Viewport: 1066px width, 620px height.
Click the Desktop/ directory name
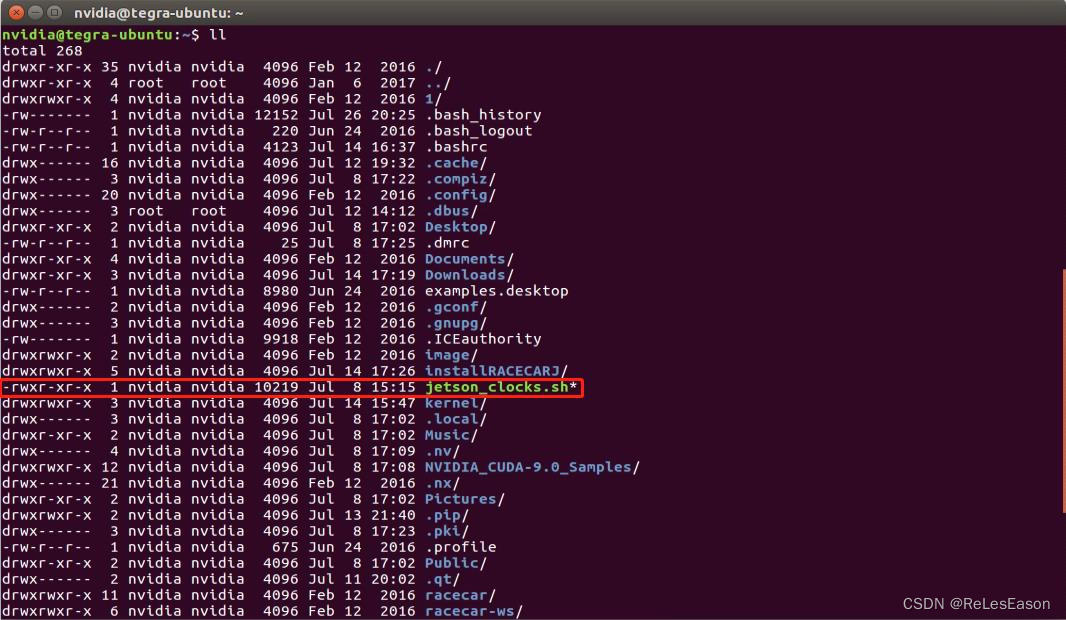[460, 227]
